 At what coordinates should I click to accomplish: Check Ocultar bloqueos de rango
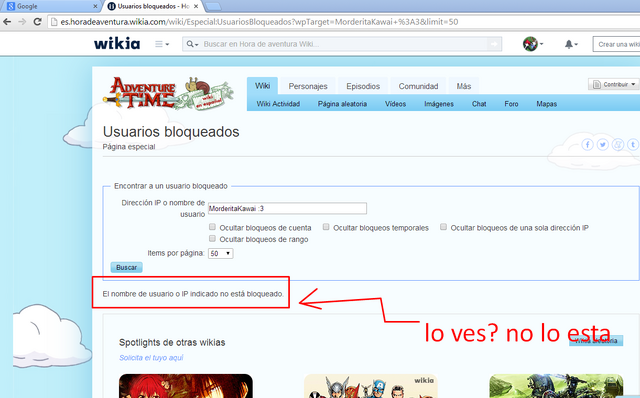pos(212,238)
